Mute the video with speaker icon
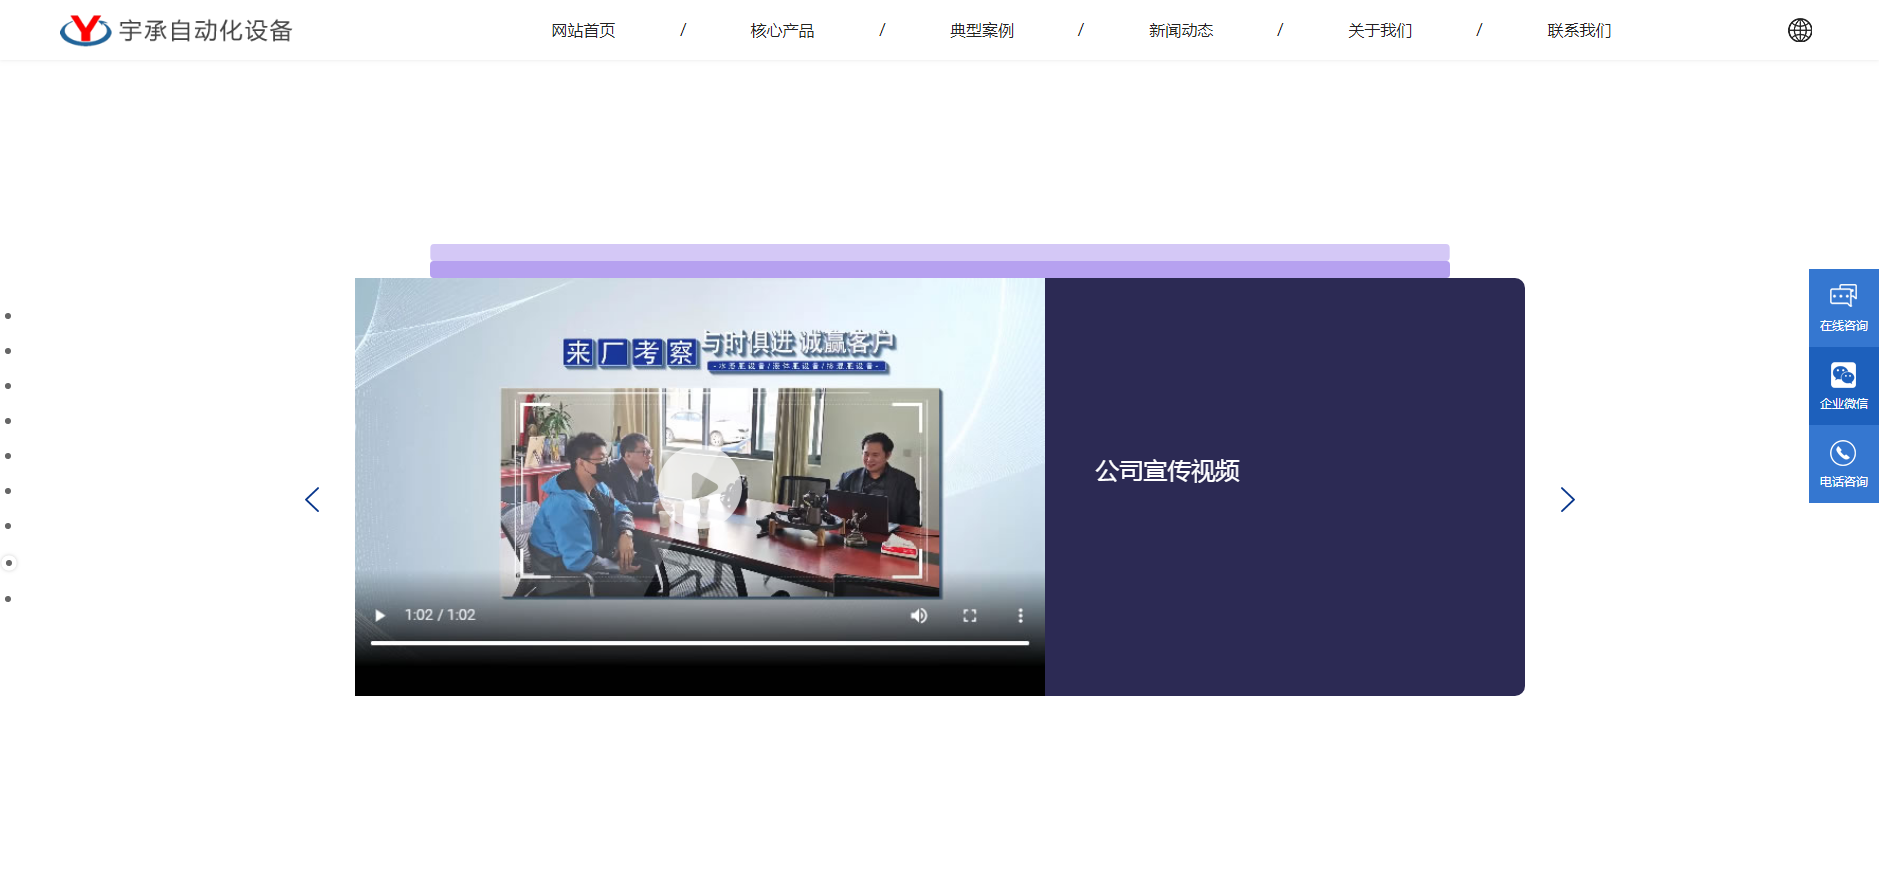The width and height of the screenshot is (1879, 895). 918,615
